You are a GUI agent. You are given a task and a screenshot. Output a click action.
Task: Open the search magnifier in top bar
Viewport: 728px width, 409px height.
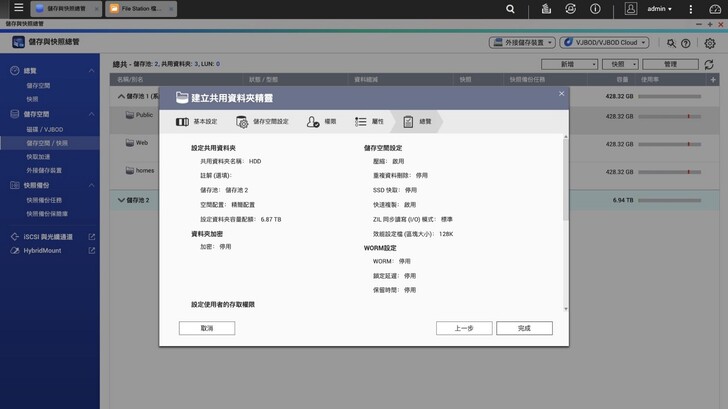click(x=510, y=9)
